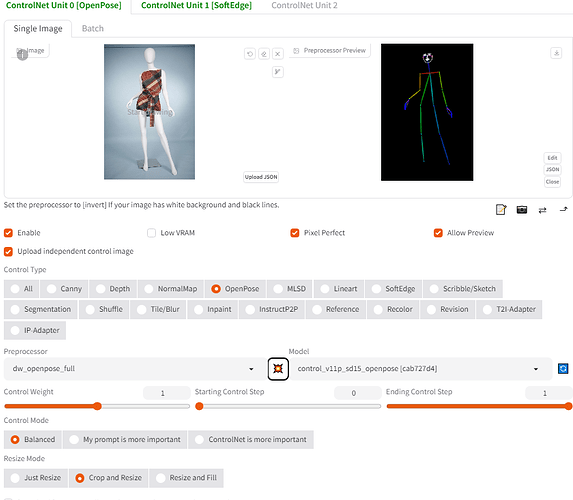Download the preprocessor preview image
The width and height of the screenshot is (573, 500).
coord(556,53)
